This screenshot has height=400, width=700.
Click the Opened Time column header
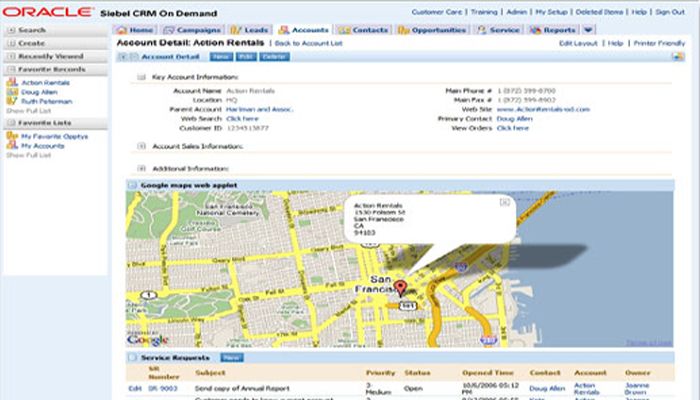(488, 372)
